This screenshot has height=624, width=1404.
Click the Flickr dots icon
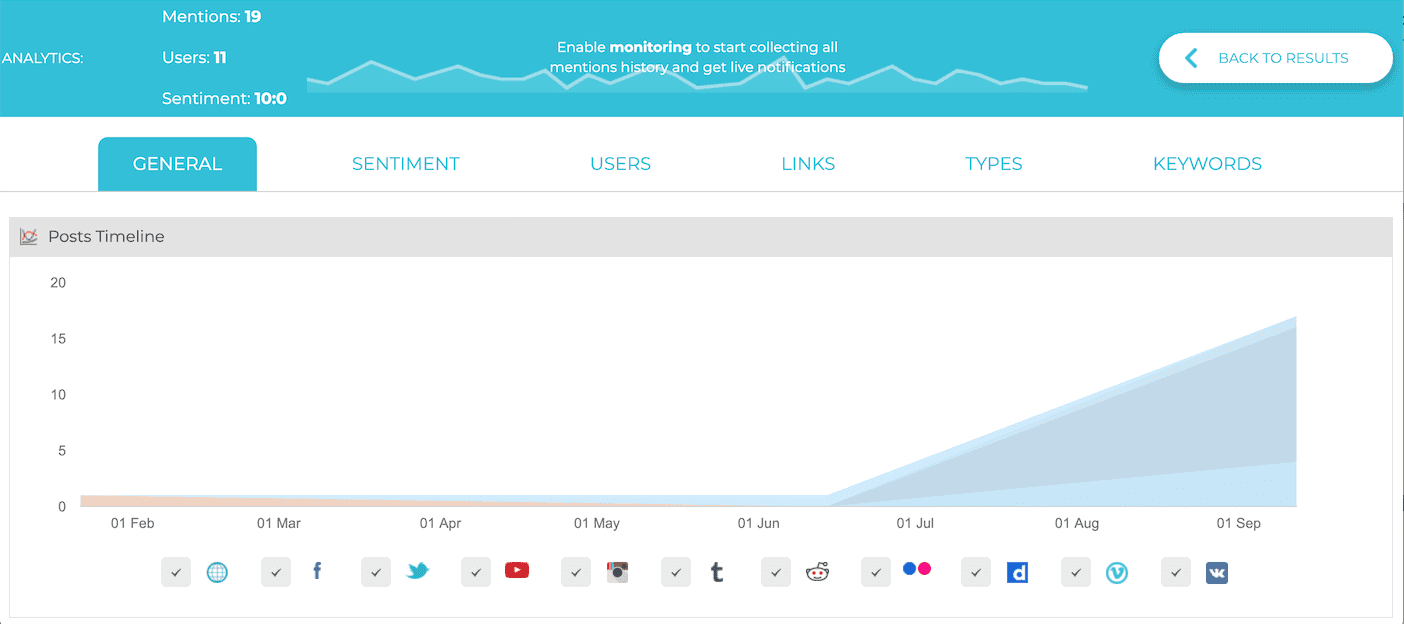point(917,568)
